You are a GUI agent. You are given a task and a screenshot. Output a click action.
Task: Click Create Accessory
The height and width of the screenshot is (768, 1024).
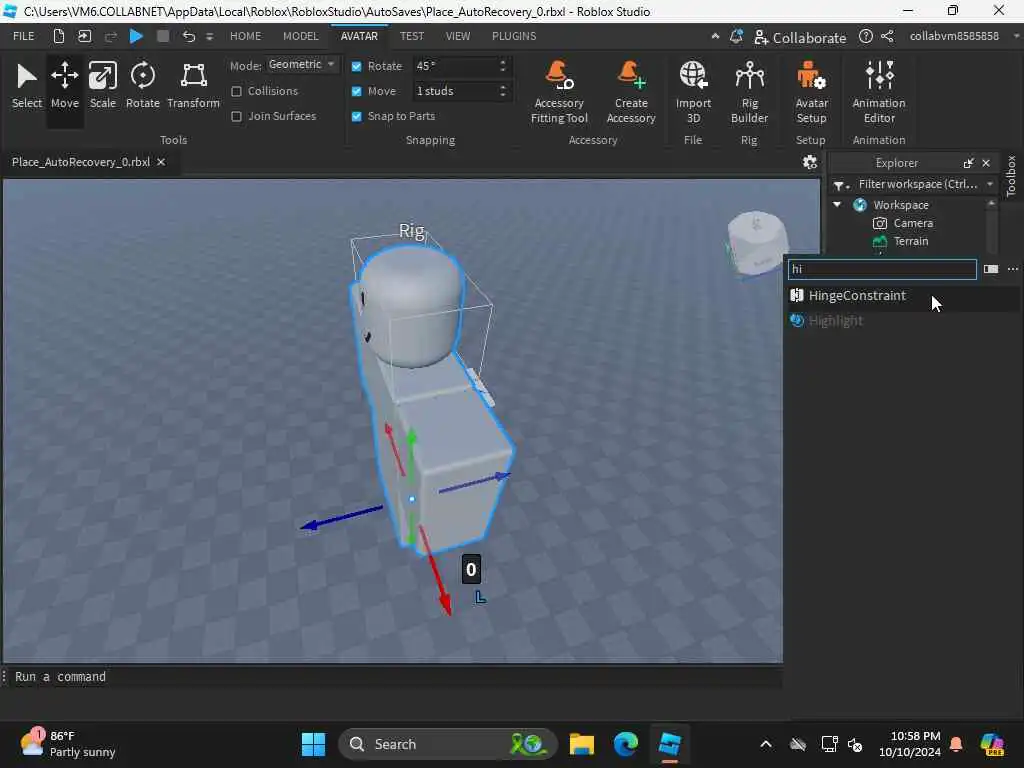coord(631,92)
